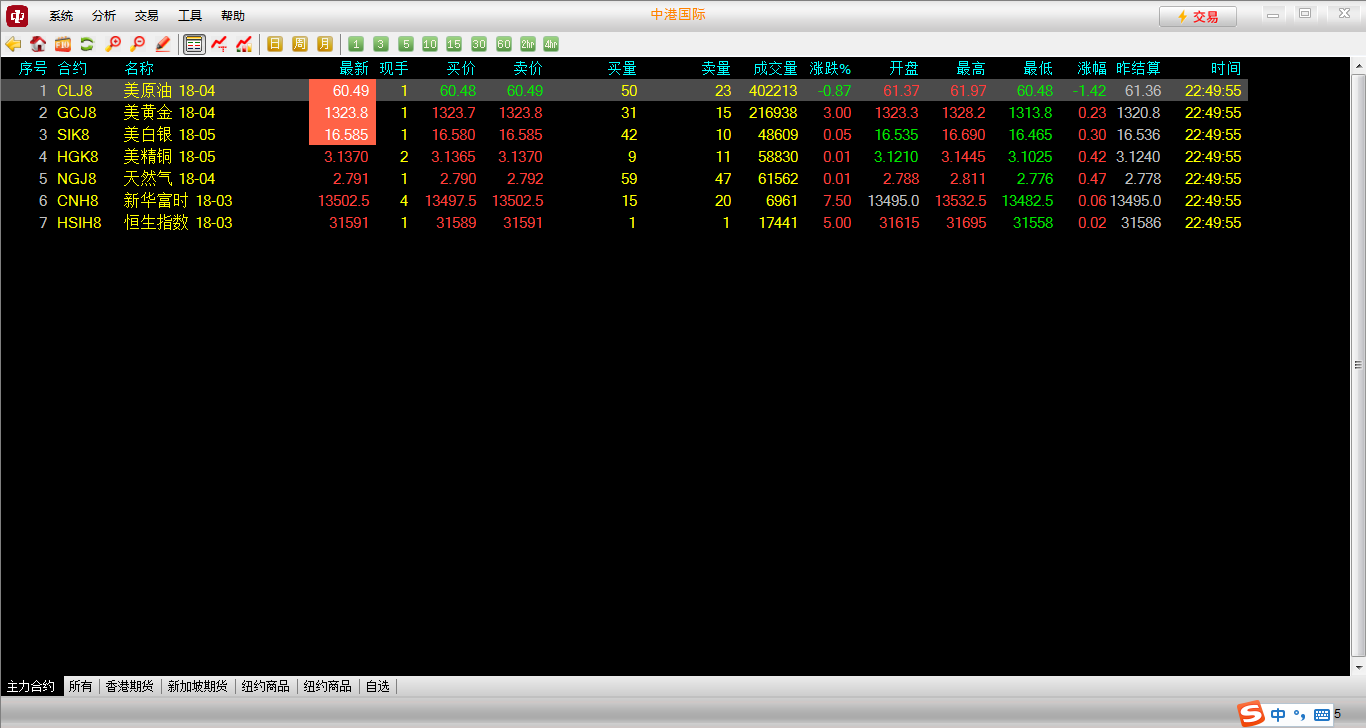Sort by the 涨幅 column header
This screenshot has width=1366, height=728.
(1092, 68)
